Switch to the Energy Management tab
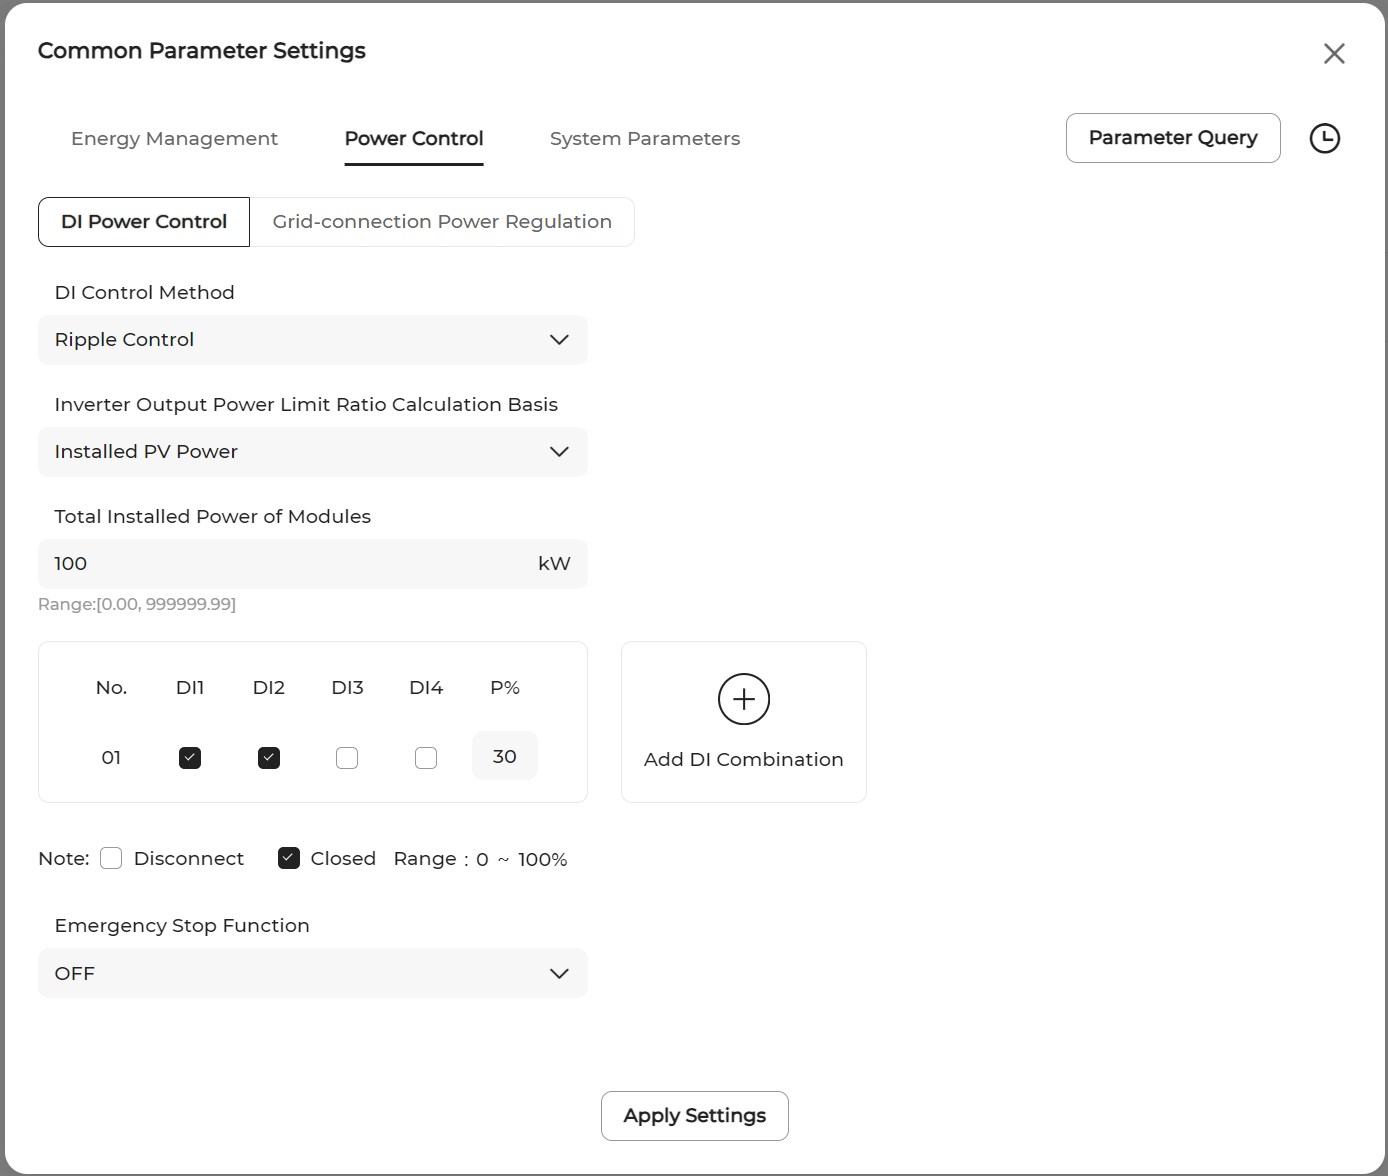Image resolution: width=1388 pixels, height=1176 pixels. (174, 139)
